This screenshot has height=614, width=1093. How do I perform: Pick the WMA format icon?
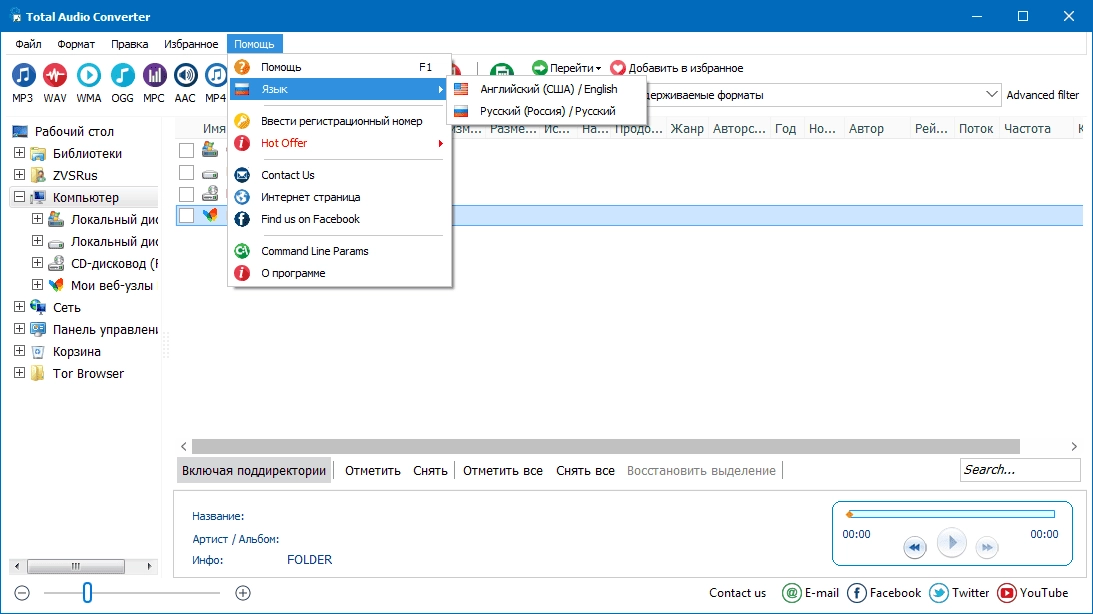(89, 82)
